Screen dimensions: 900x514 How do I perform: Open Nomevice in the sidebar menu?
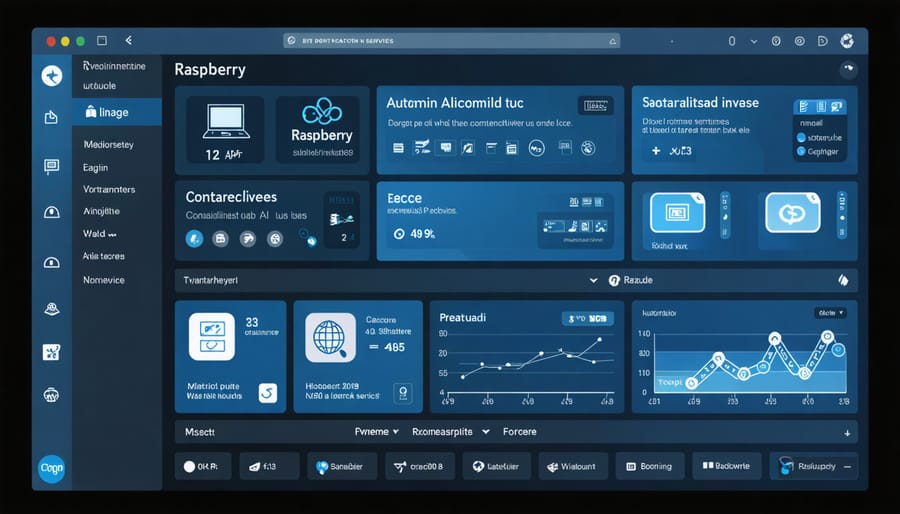click(104, 280)
